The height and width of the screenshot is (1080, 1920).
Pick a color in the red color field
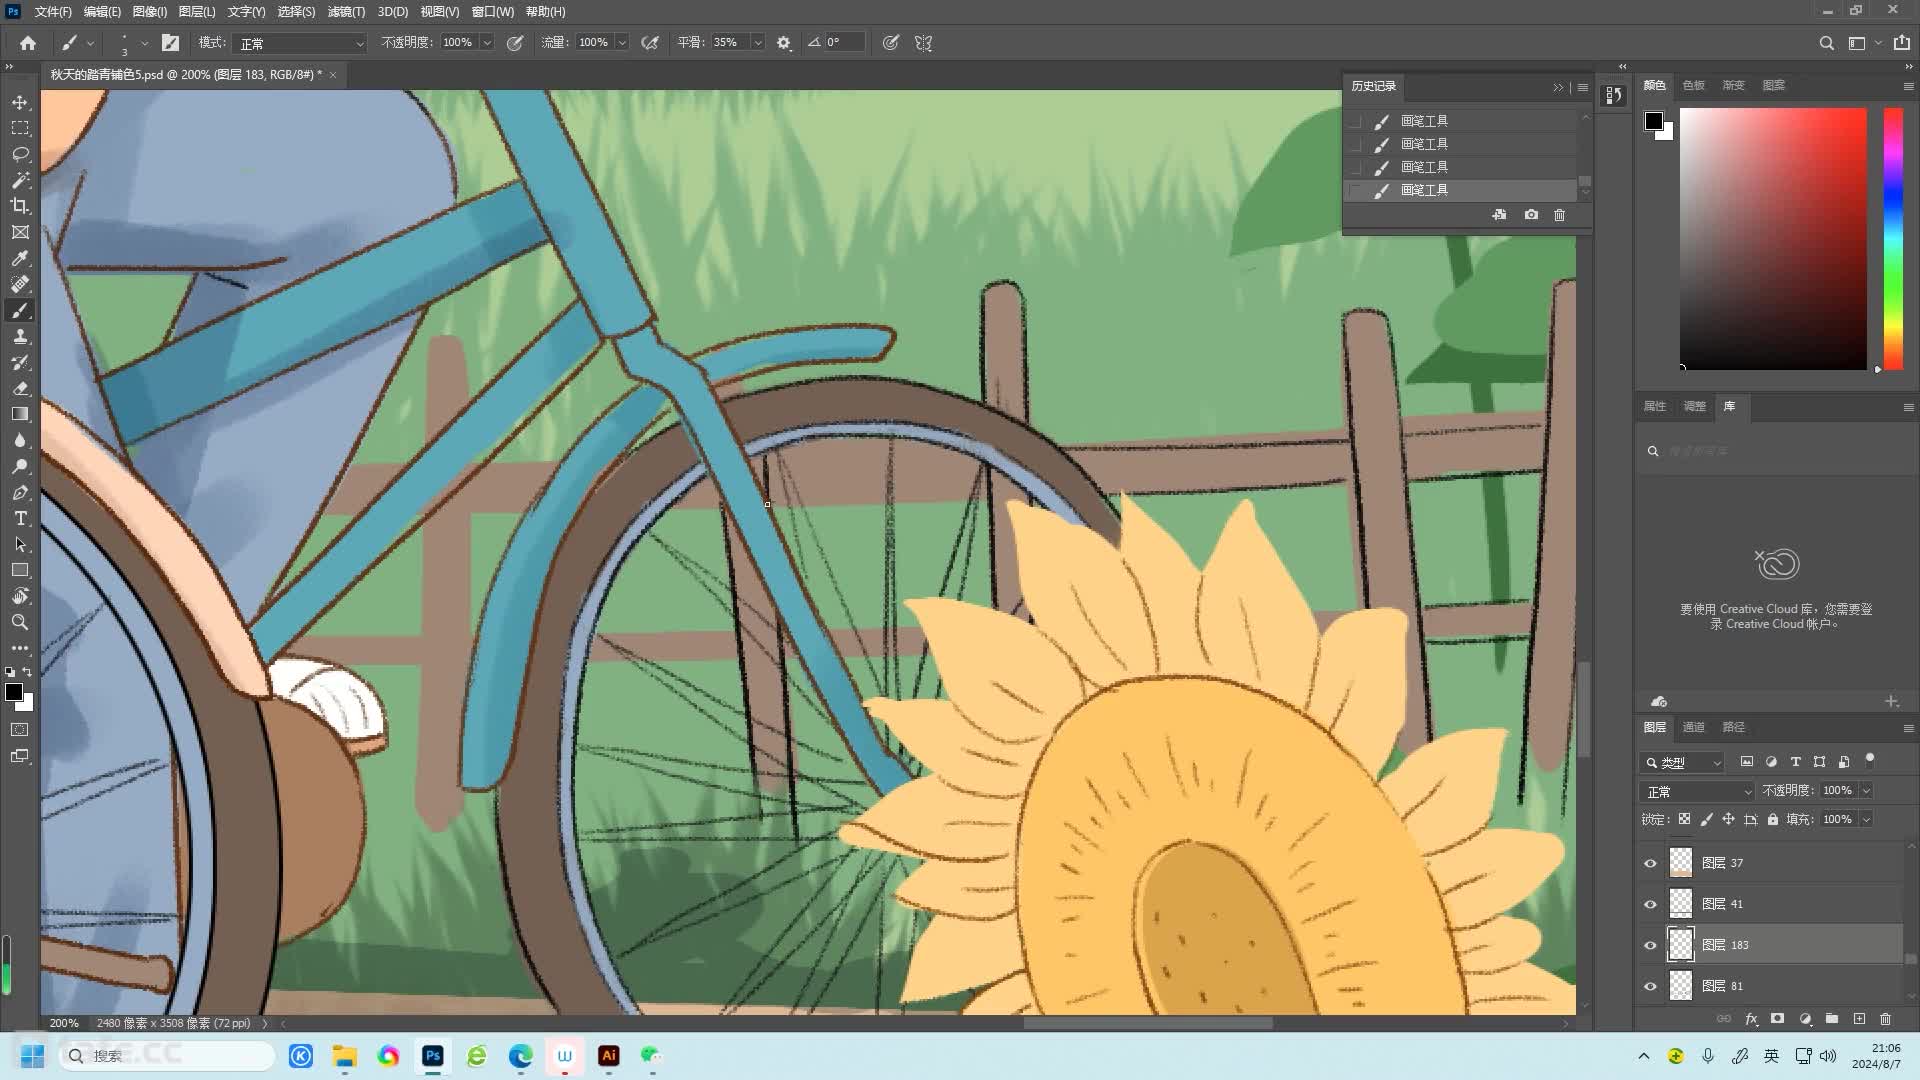(1773, 238)
